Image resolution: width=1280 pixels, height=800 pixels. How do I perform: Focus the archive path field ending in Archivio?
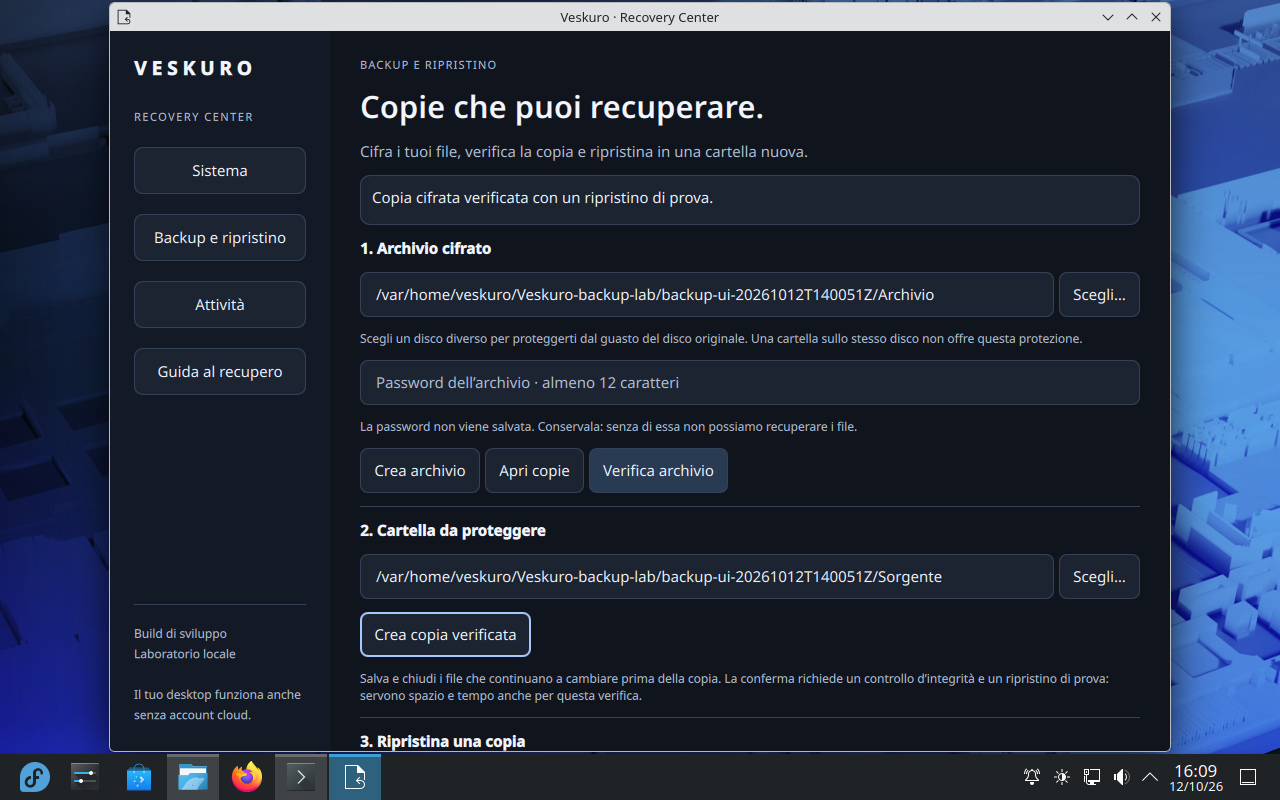tap(707, 295)
